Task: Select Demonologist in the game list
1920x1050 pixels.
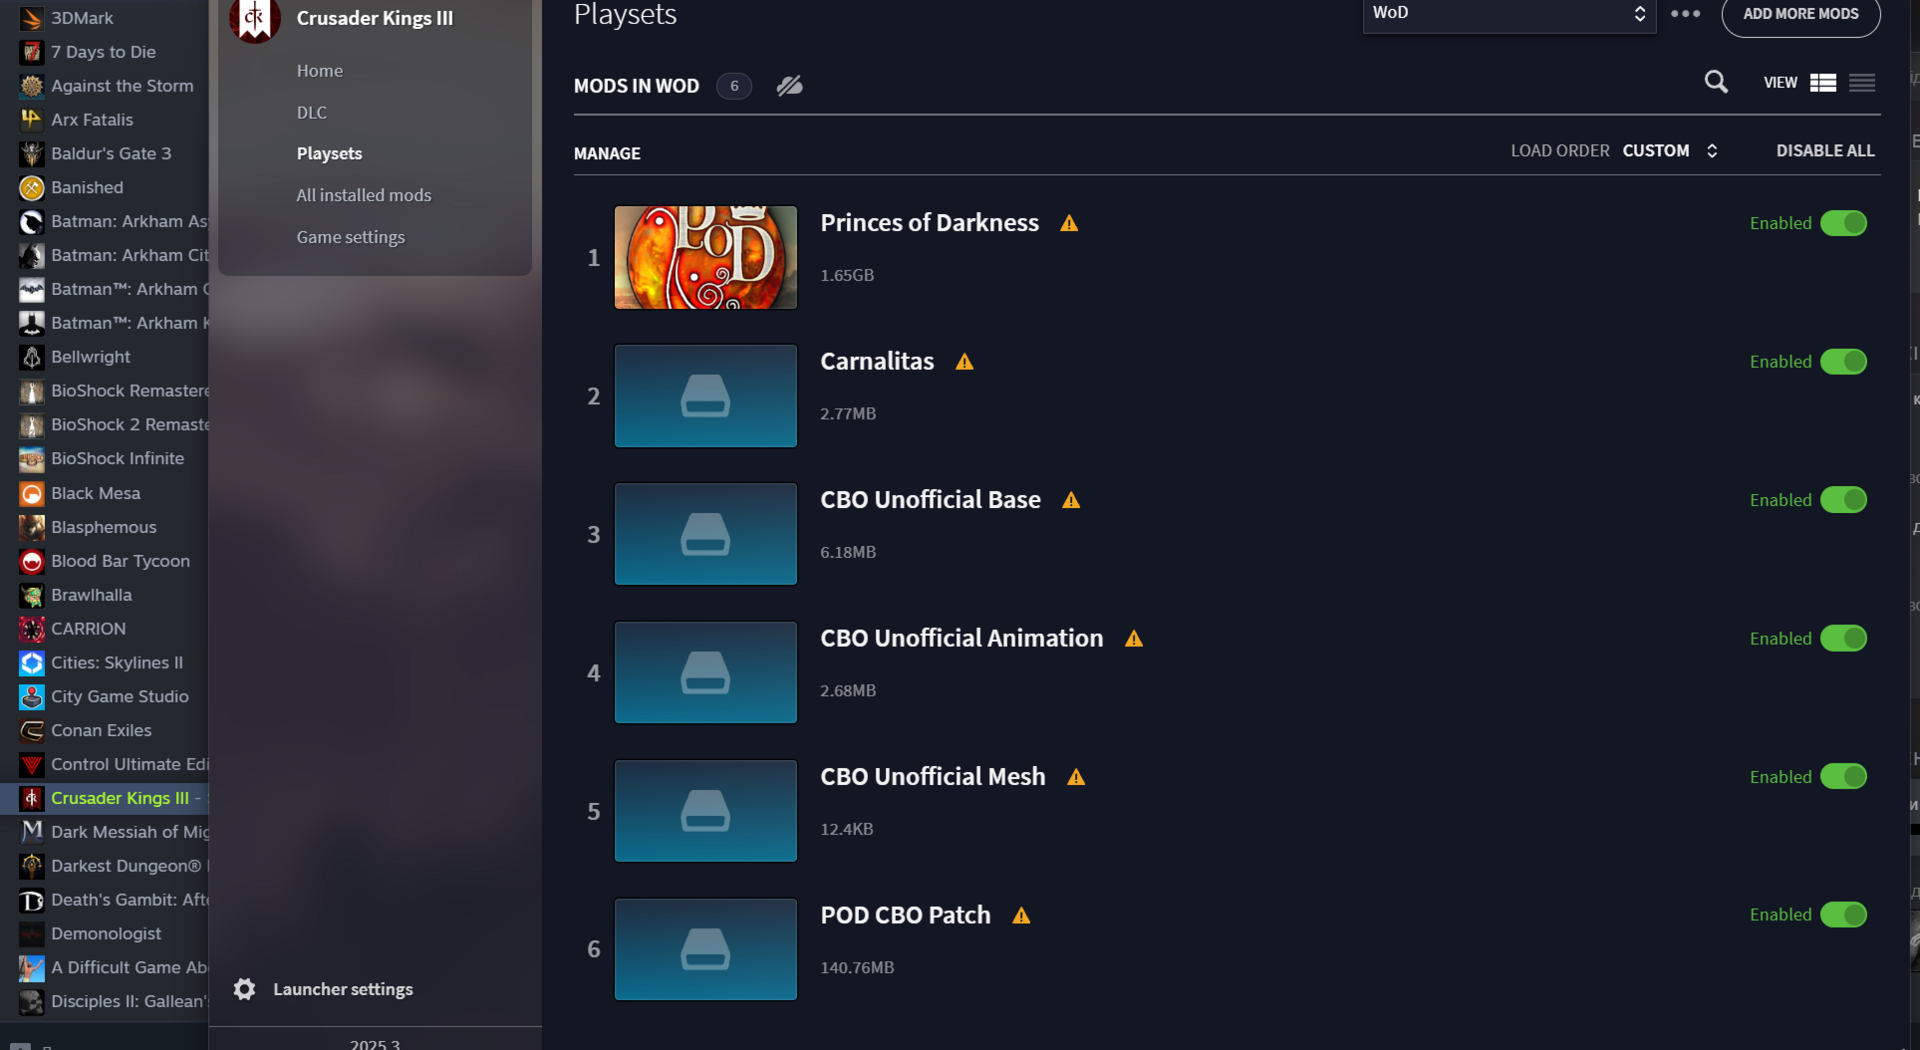Action: click(x=106, y=934)
